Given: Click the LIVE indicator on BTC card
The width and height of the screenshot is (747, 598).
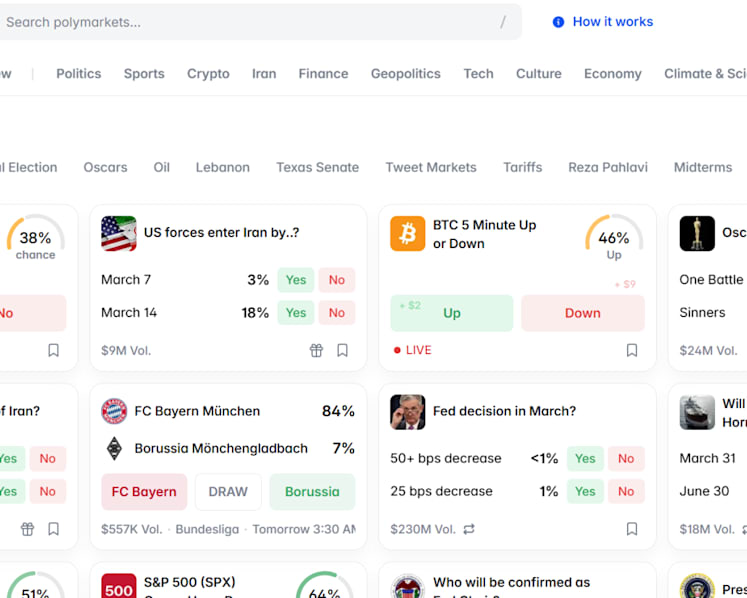Looking at the screenshot, I should click(413, 350).
